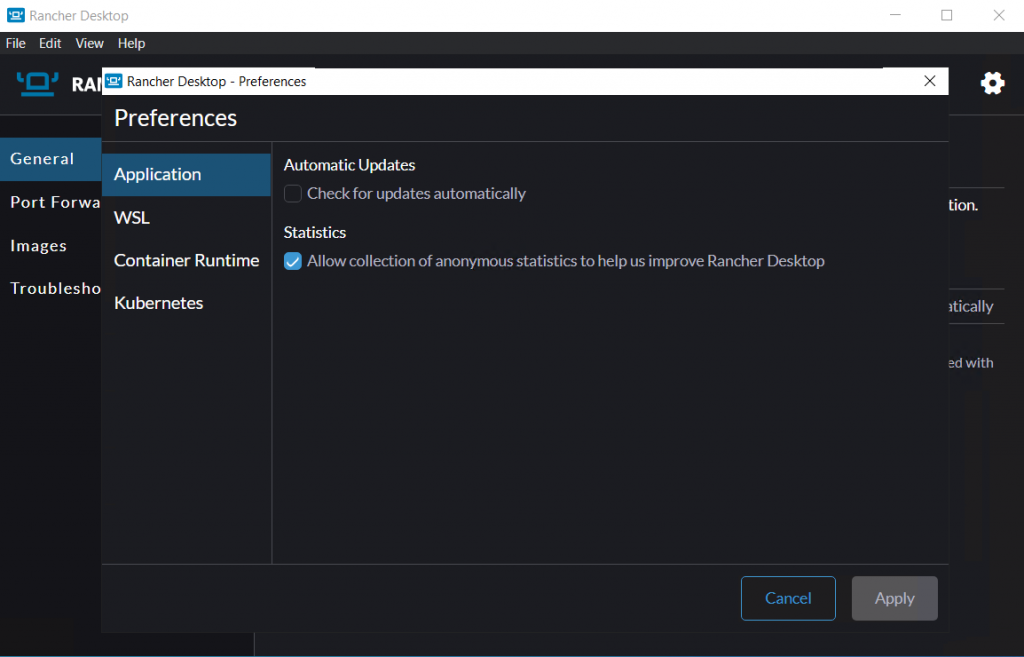The width and height of the screenshot is (1024, 657).
Task: Select Images in main sidebar
Action: [x=39, y=246]
